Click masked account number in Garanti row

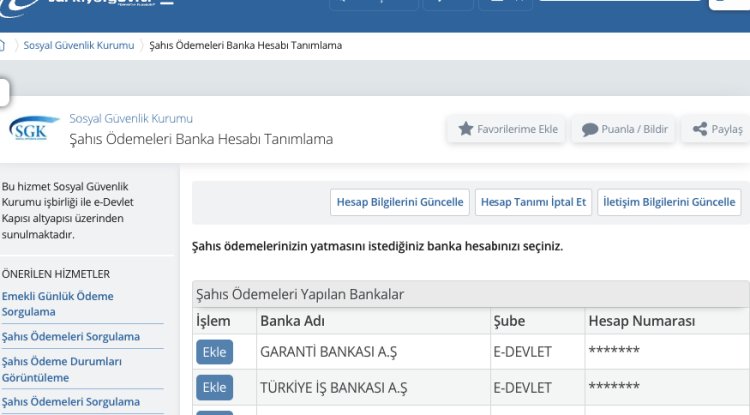tap(667, 351)
